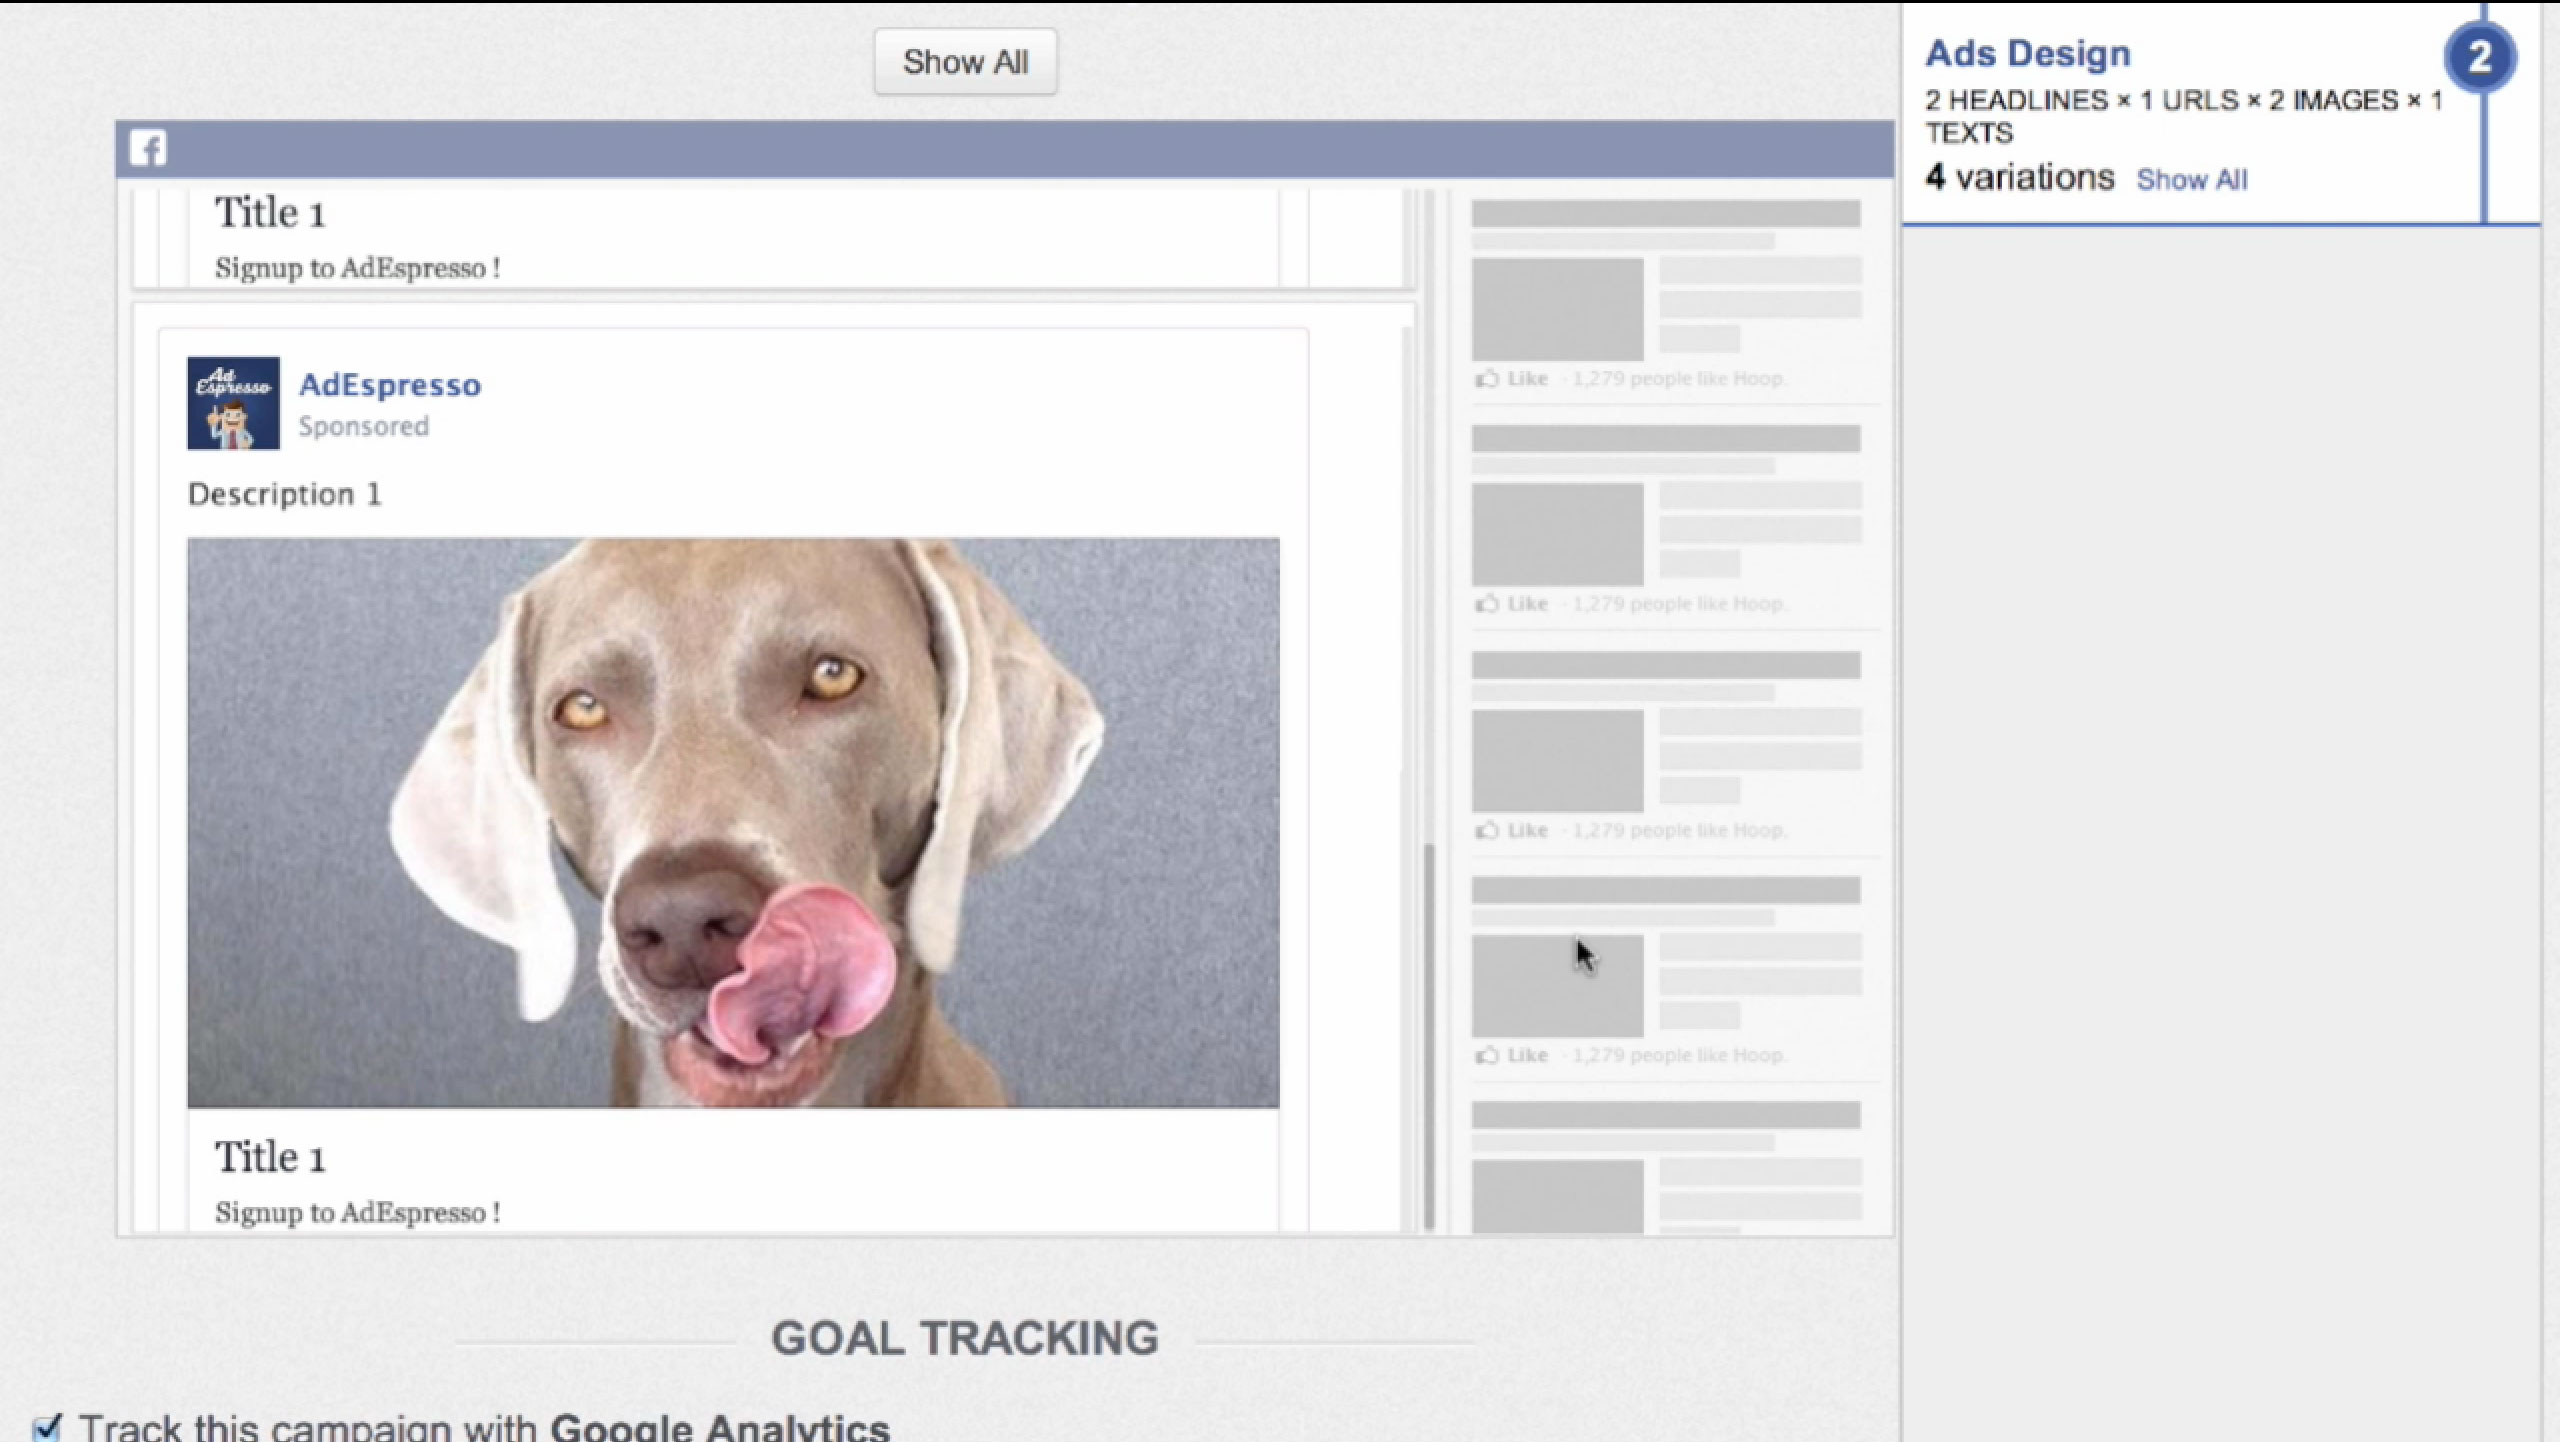Click the step 2 circle badge
2560x1442 pixels.
[x=2479, y=58]
